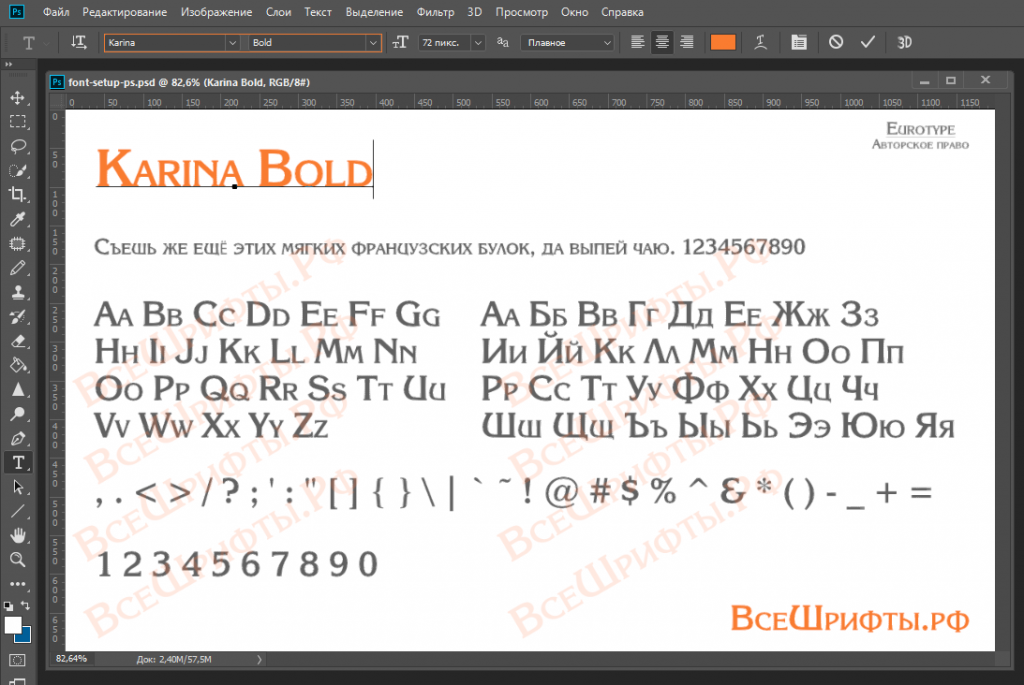Select font-setup-ps.psd document tab
Image resolution: width=1024 pixels, height=685 pixels.
(189, 82)
